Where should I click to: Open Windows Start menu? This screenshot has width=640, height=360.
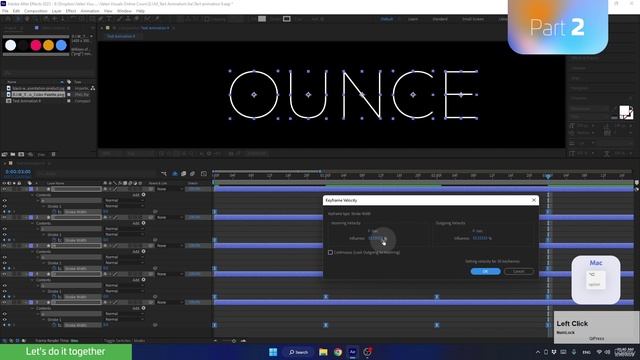coord(273,352)
